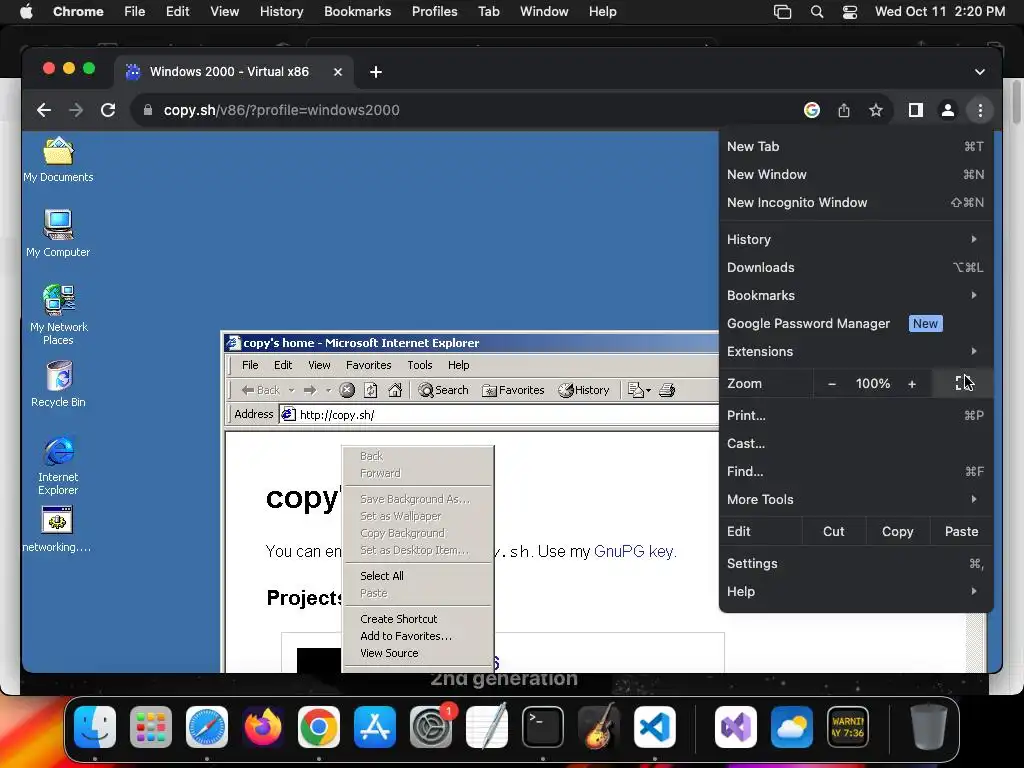The width and height of the screenshot is (1024, 768).
Task: Open My Computer desktop icon
Action: click(x=58, y=233)
